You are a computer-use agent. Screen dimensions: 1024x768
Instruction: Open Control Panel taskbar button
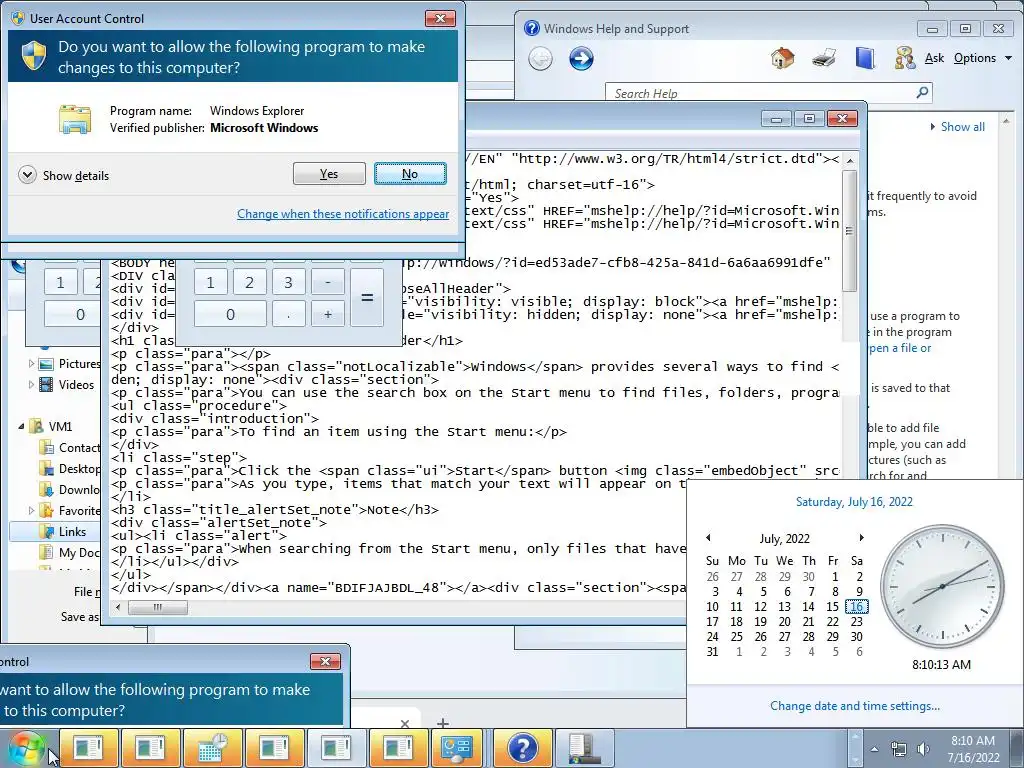pyautogui.click(x=458, y=747)
